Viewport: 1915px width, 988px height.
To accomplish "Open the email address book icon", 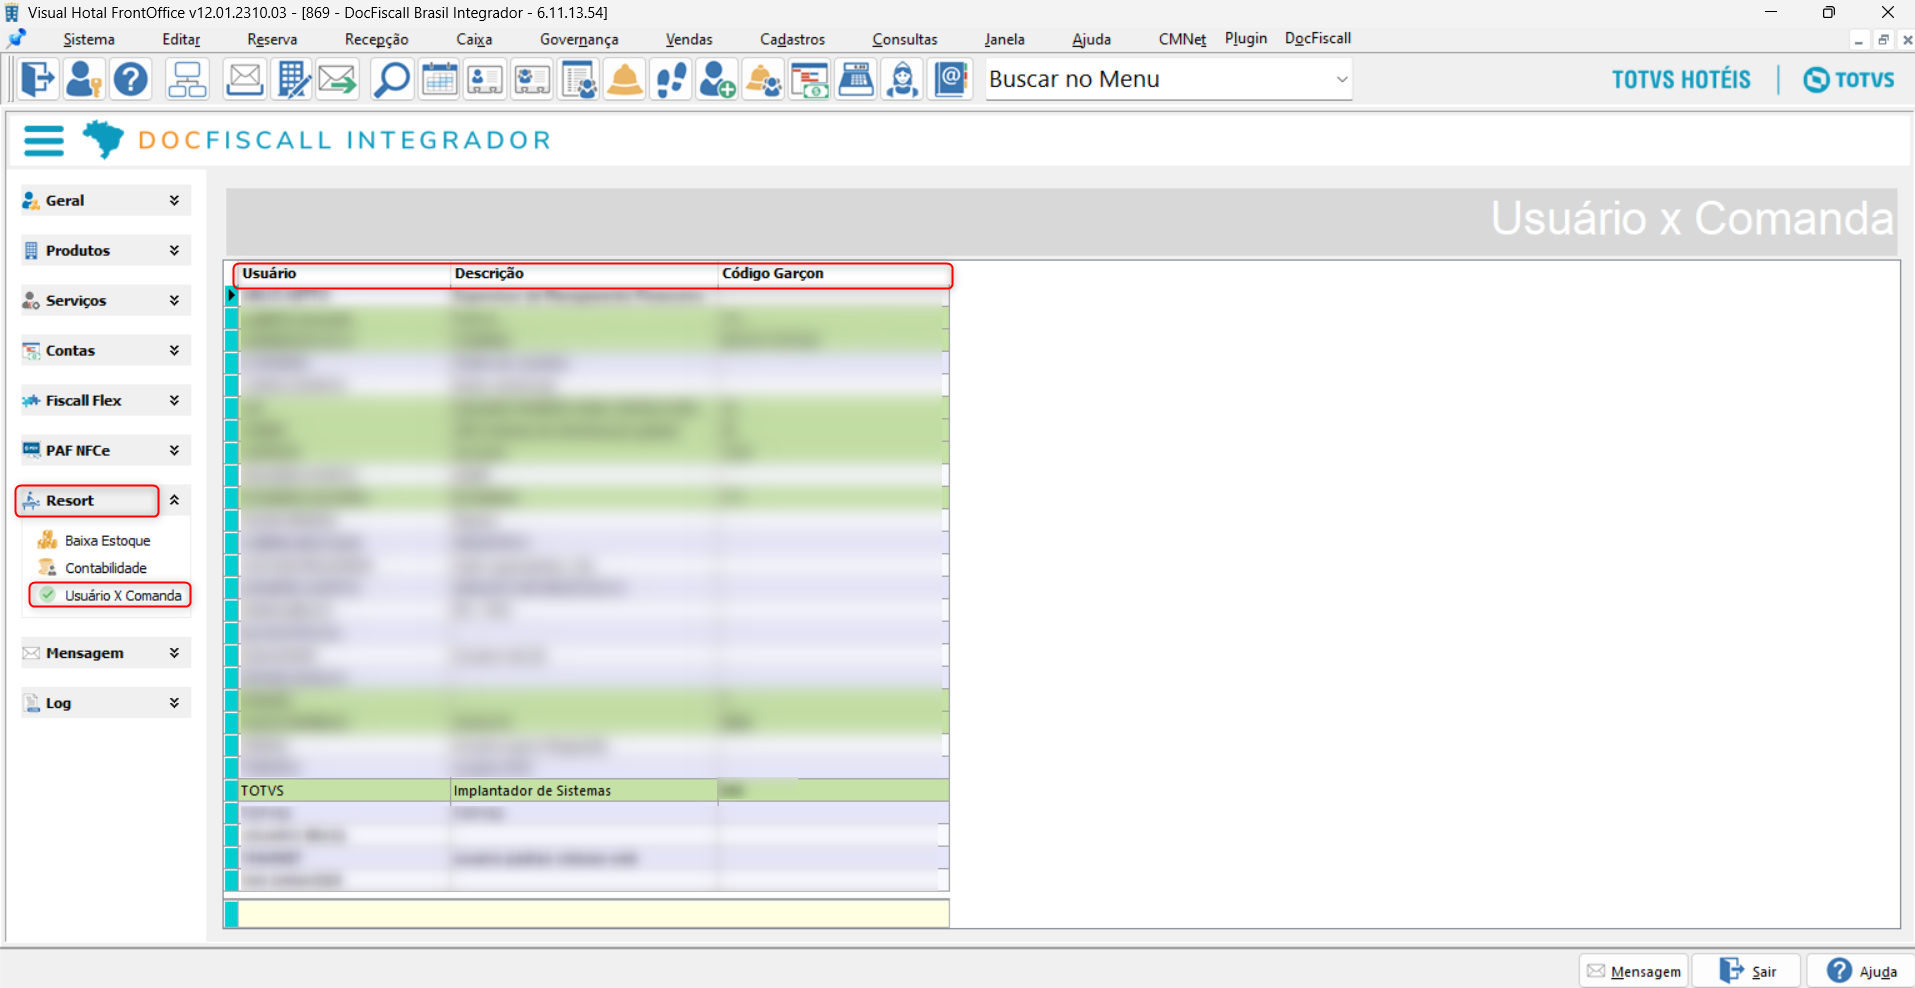I will pos(950,79).
